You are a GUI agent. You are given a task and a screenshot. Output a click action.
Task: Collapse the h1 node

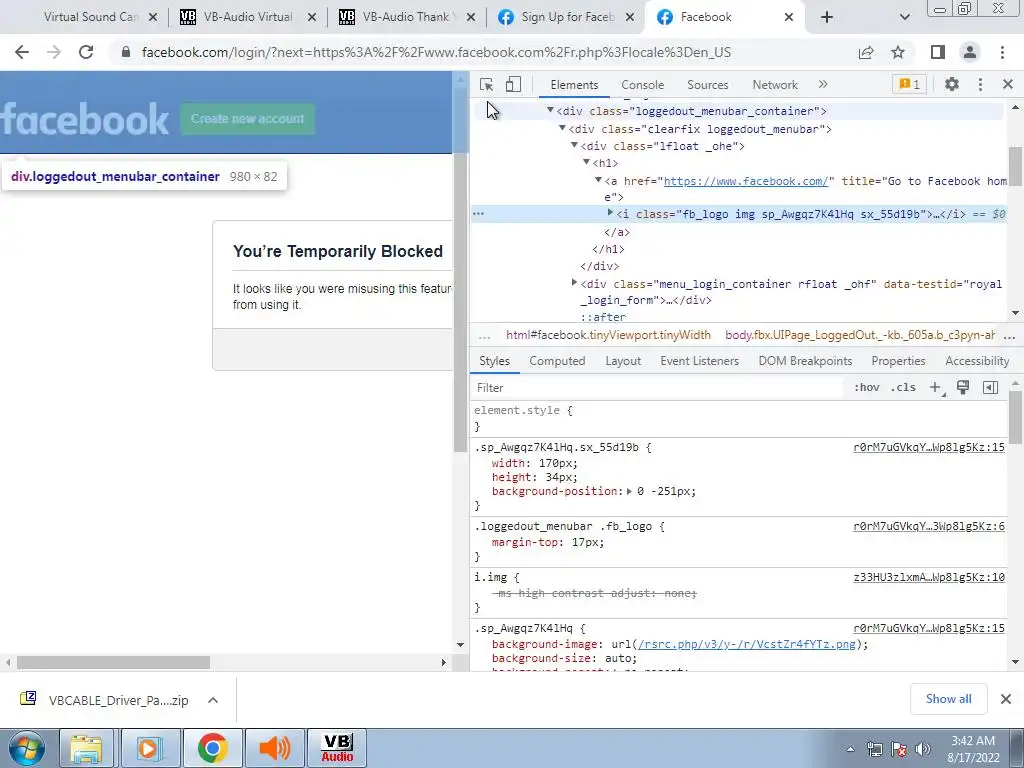click(x=586, y=162)
